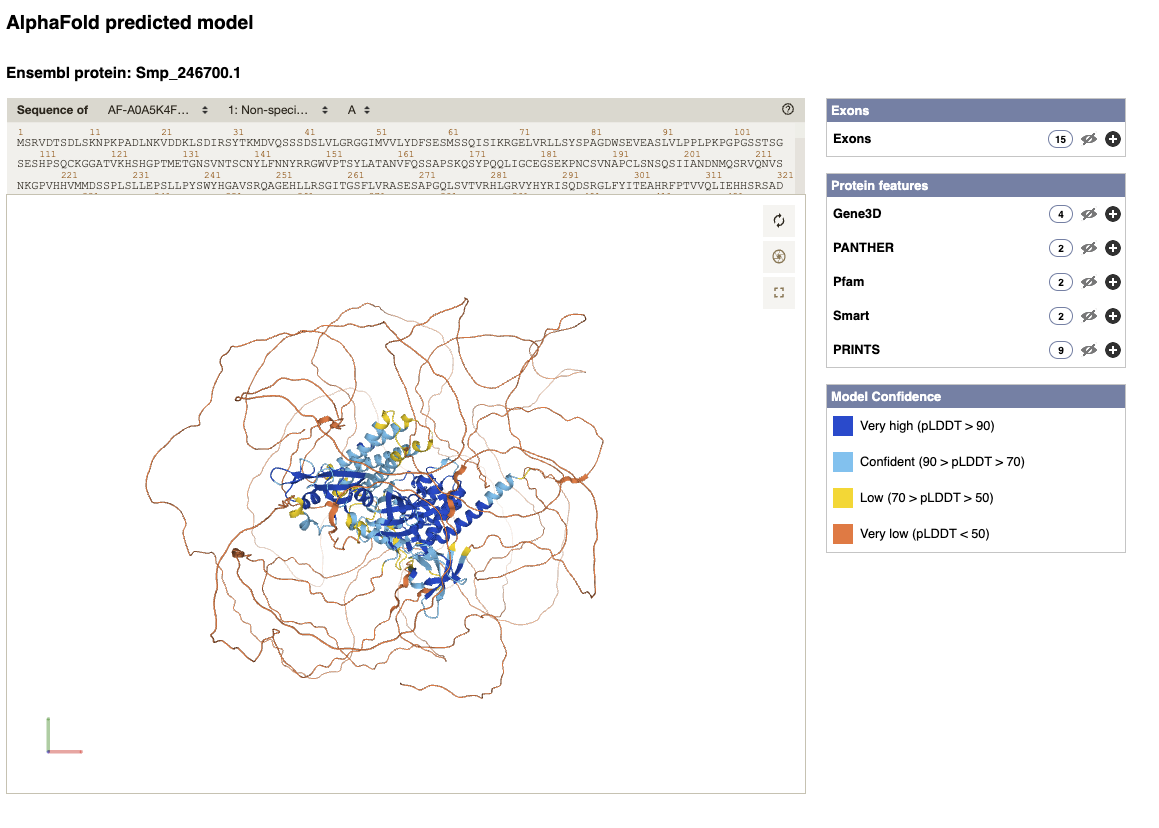Screen dimensions: 1159x828
Task: Toggle visibility of Exons track
Action: (1089, 139)
